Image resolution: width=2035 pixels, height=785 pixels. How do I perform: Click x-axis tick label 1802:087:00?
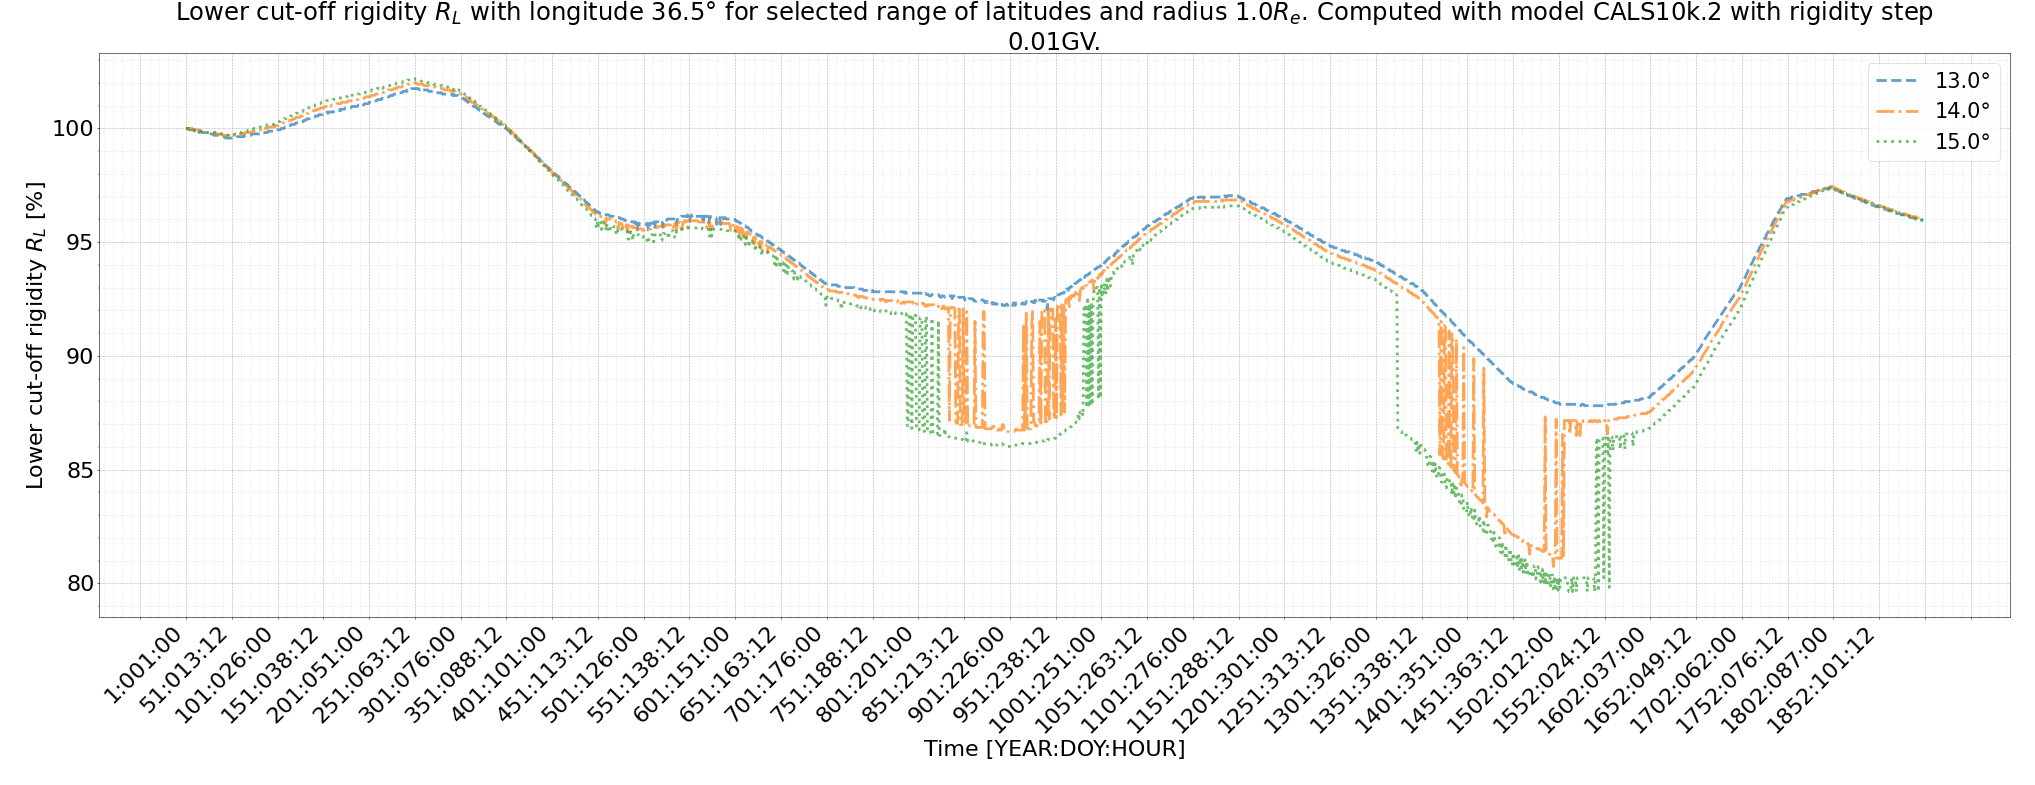[x=1777, y=682]
